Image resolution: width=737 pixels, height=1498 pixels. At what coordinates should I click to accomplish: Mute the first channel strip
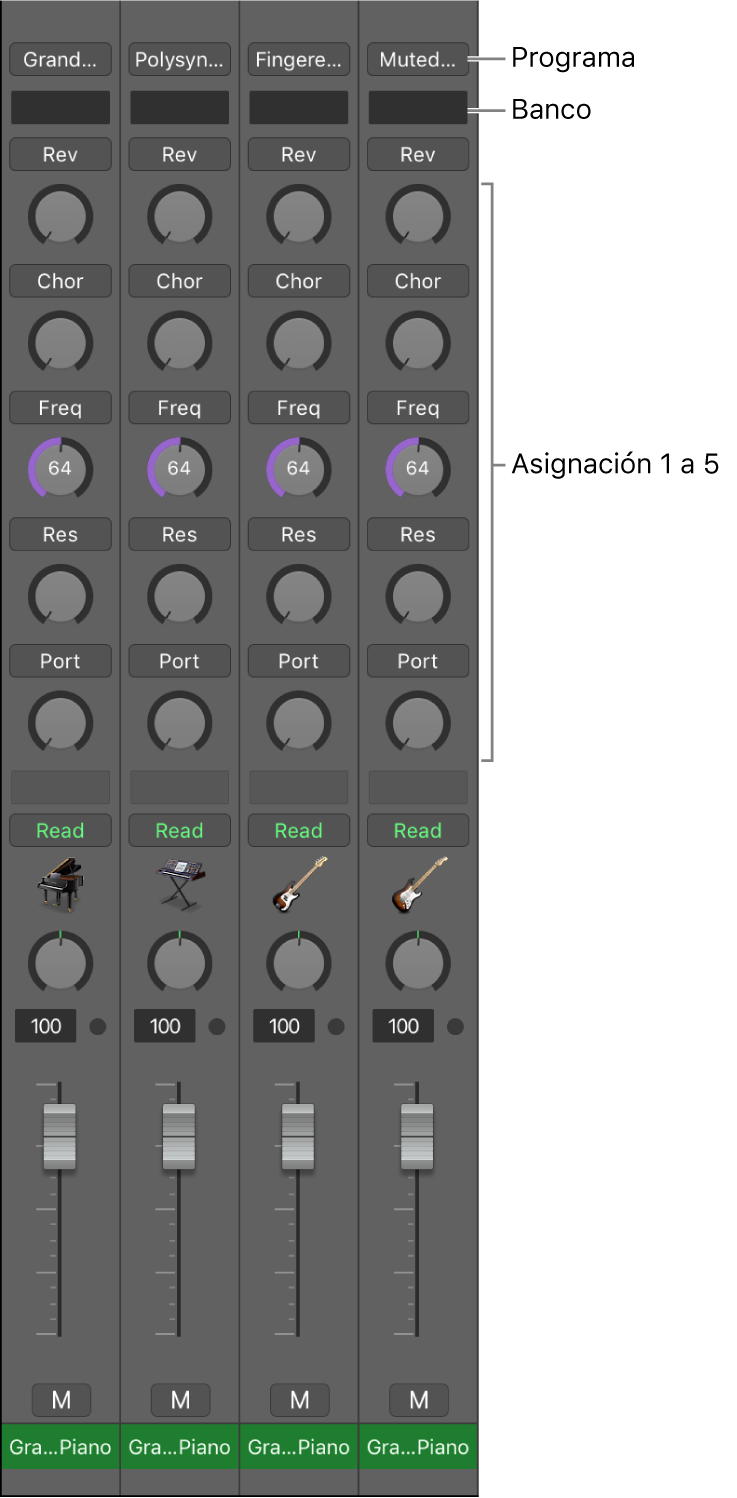[61, 1400]
